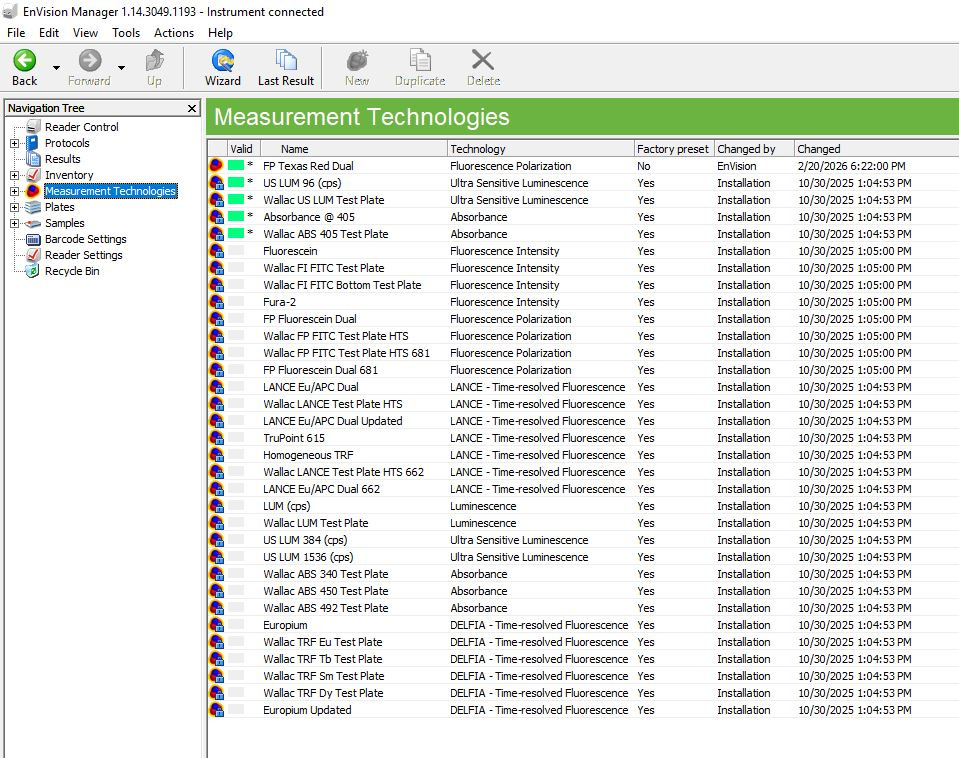
Task: Sort list by Technology column header
Action: pos(540,149)
